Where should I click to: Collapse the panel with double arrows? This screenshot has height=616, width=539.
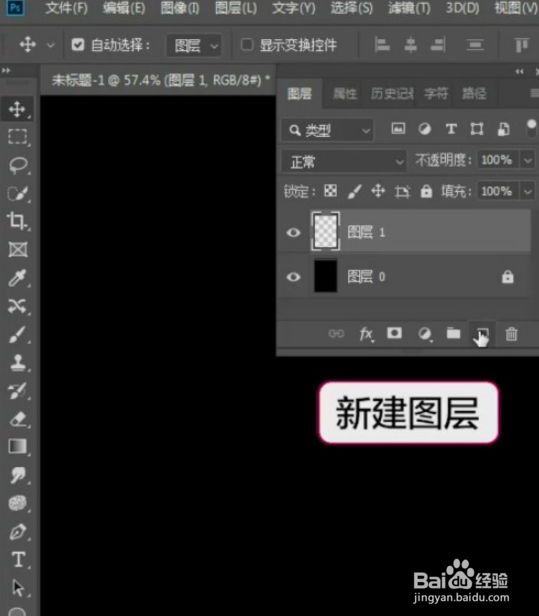coord(519,72)
